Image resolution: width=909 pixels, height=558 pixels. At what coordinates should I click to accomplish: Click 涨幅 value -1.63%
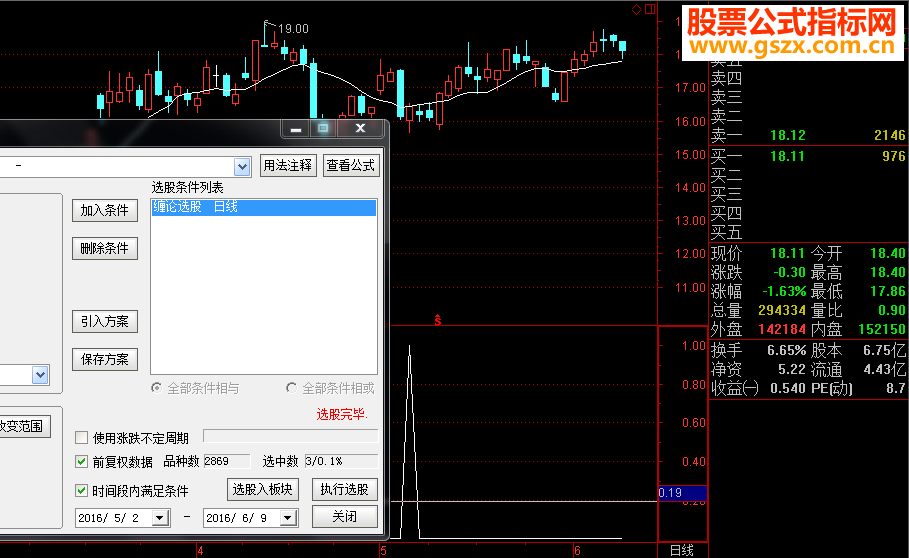coord(784,291)
